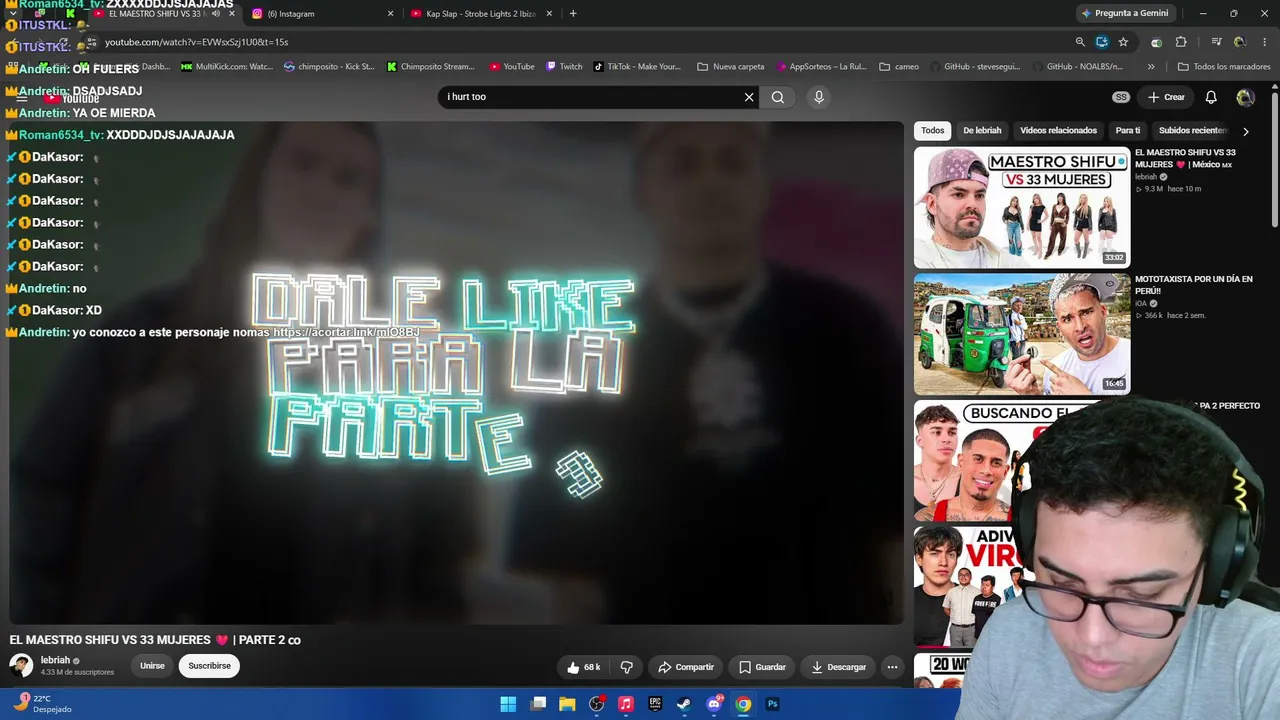The width and height of the screenshot is (1280, 720).
Task: Open Steam from taskbar
Action: pos(684,704)
